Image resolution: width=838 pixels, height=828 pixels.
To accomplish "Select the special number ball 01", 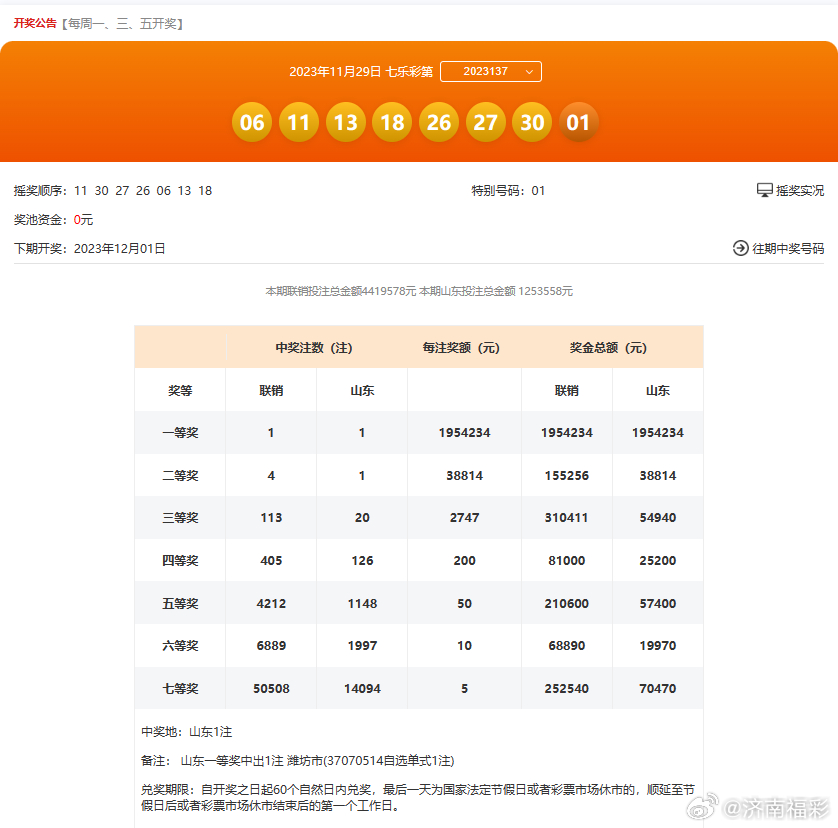I will pyautogui.click(x=579, y=122).
